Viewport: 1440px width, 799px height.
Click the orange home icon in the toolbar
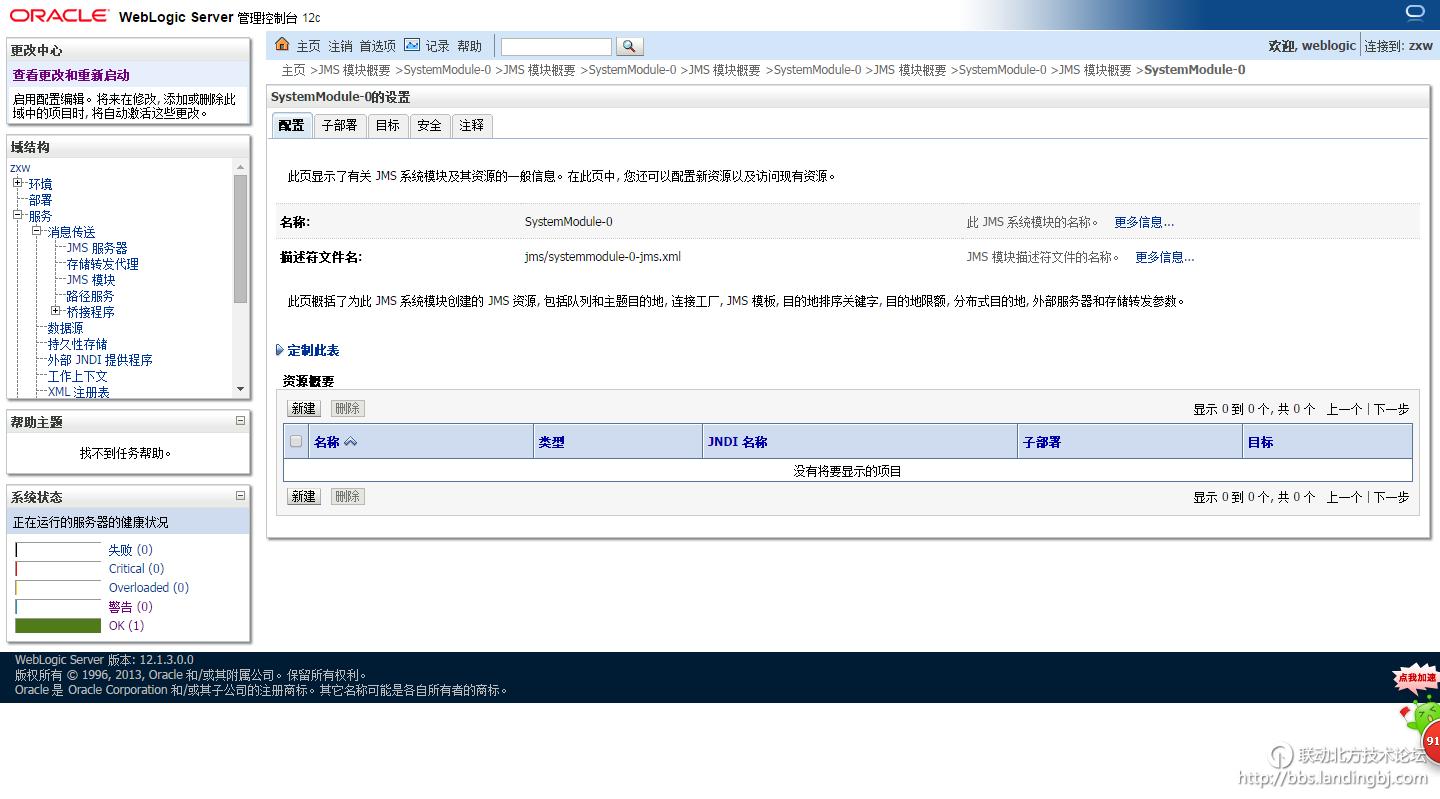tap(282, 45)
